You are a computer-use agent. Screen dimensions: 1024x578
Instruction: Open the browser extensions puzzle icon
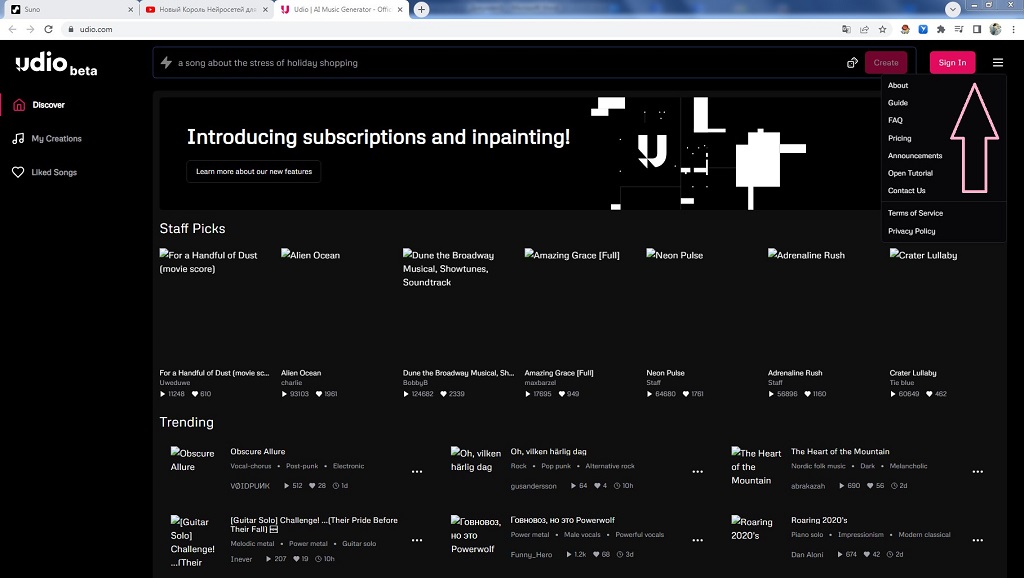point(941,29)
